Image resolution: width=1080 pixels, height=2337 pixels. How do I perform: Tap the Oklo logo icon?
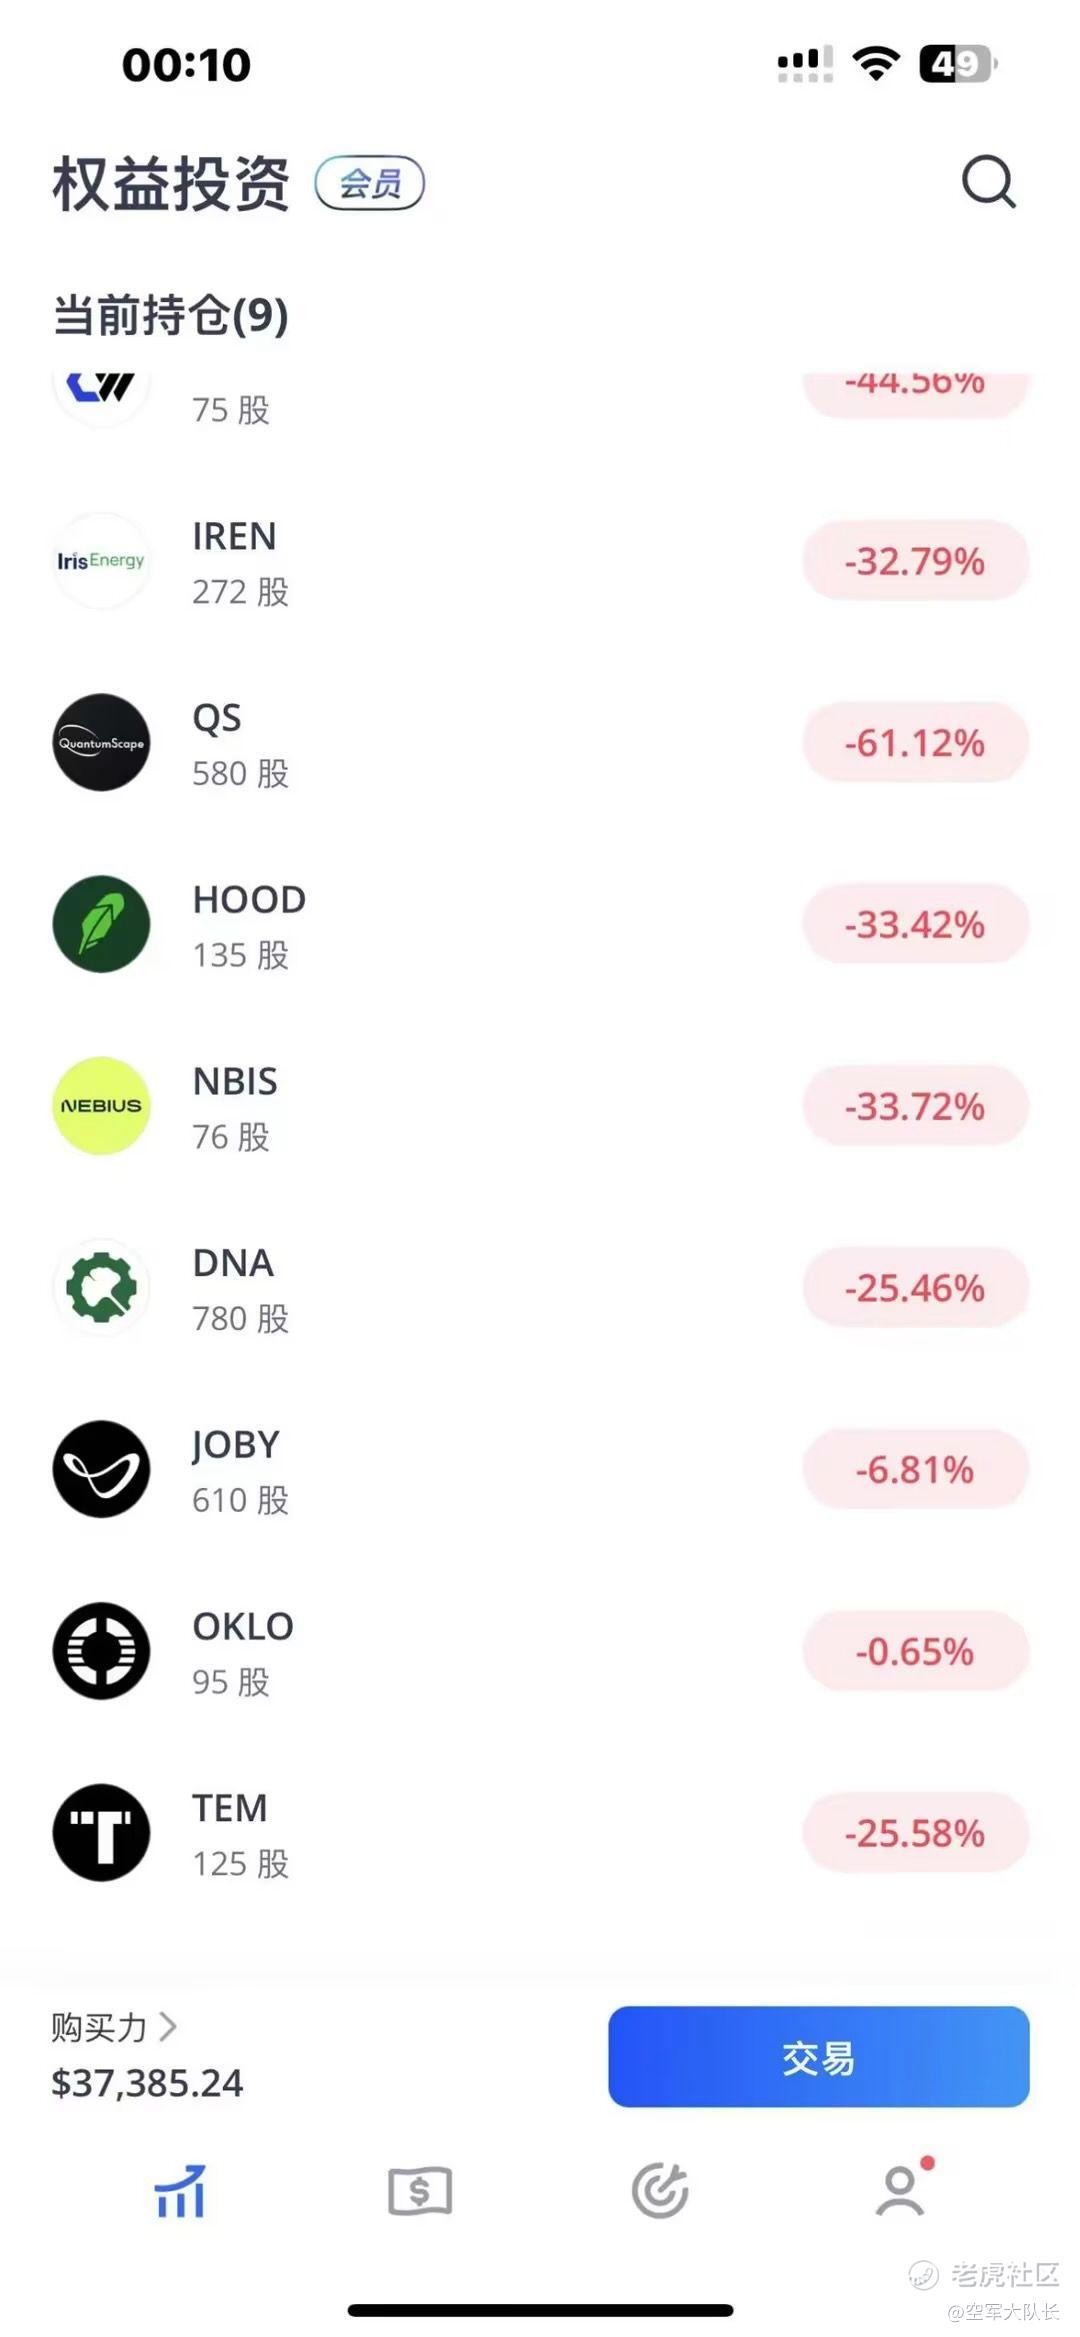(x=101, y=1651)
